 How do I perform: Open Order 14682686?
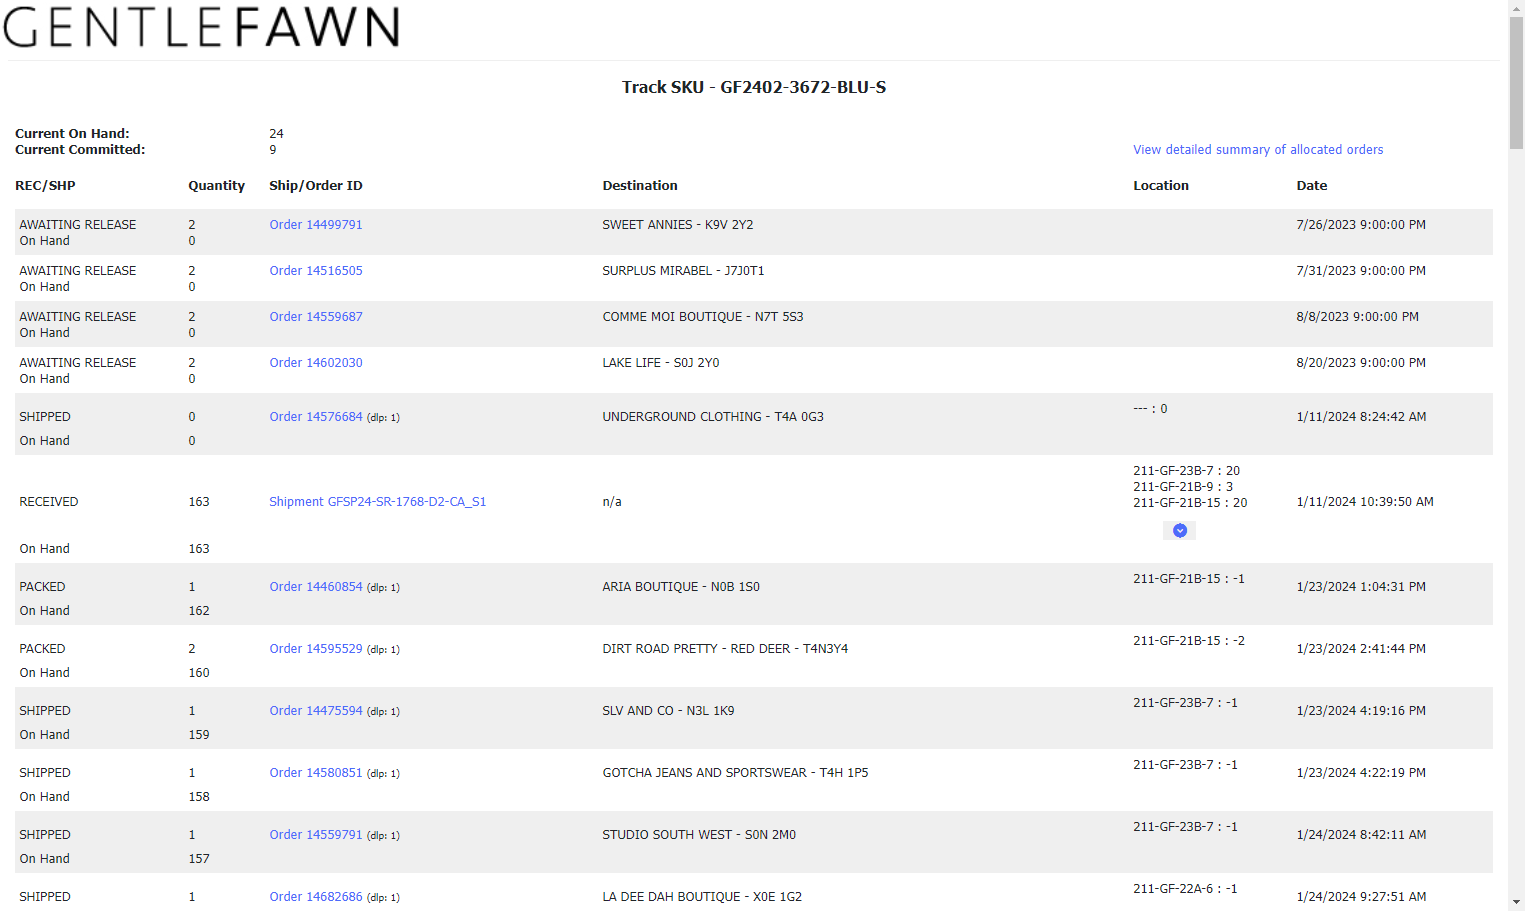pyautogui.click(x=316, y=897)
